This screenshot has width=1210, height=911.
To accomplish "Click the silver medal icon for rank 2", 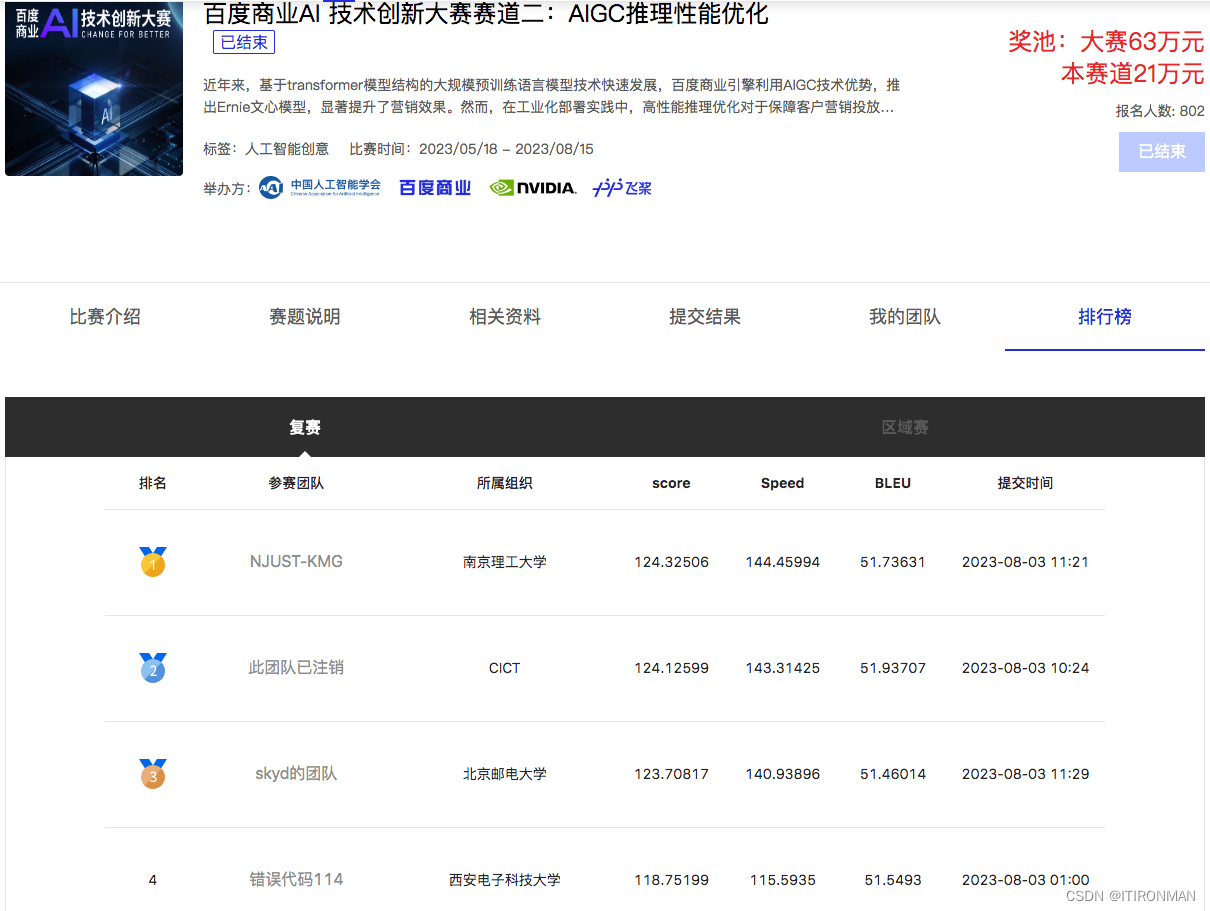I will click(x=152, y=668).
